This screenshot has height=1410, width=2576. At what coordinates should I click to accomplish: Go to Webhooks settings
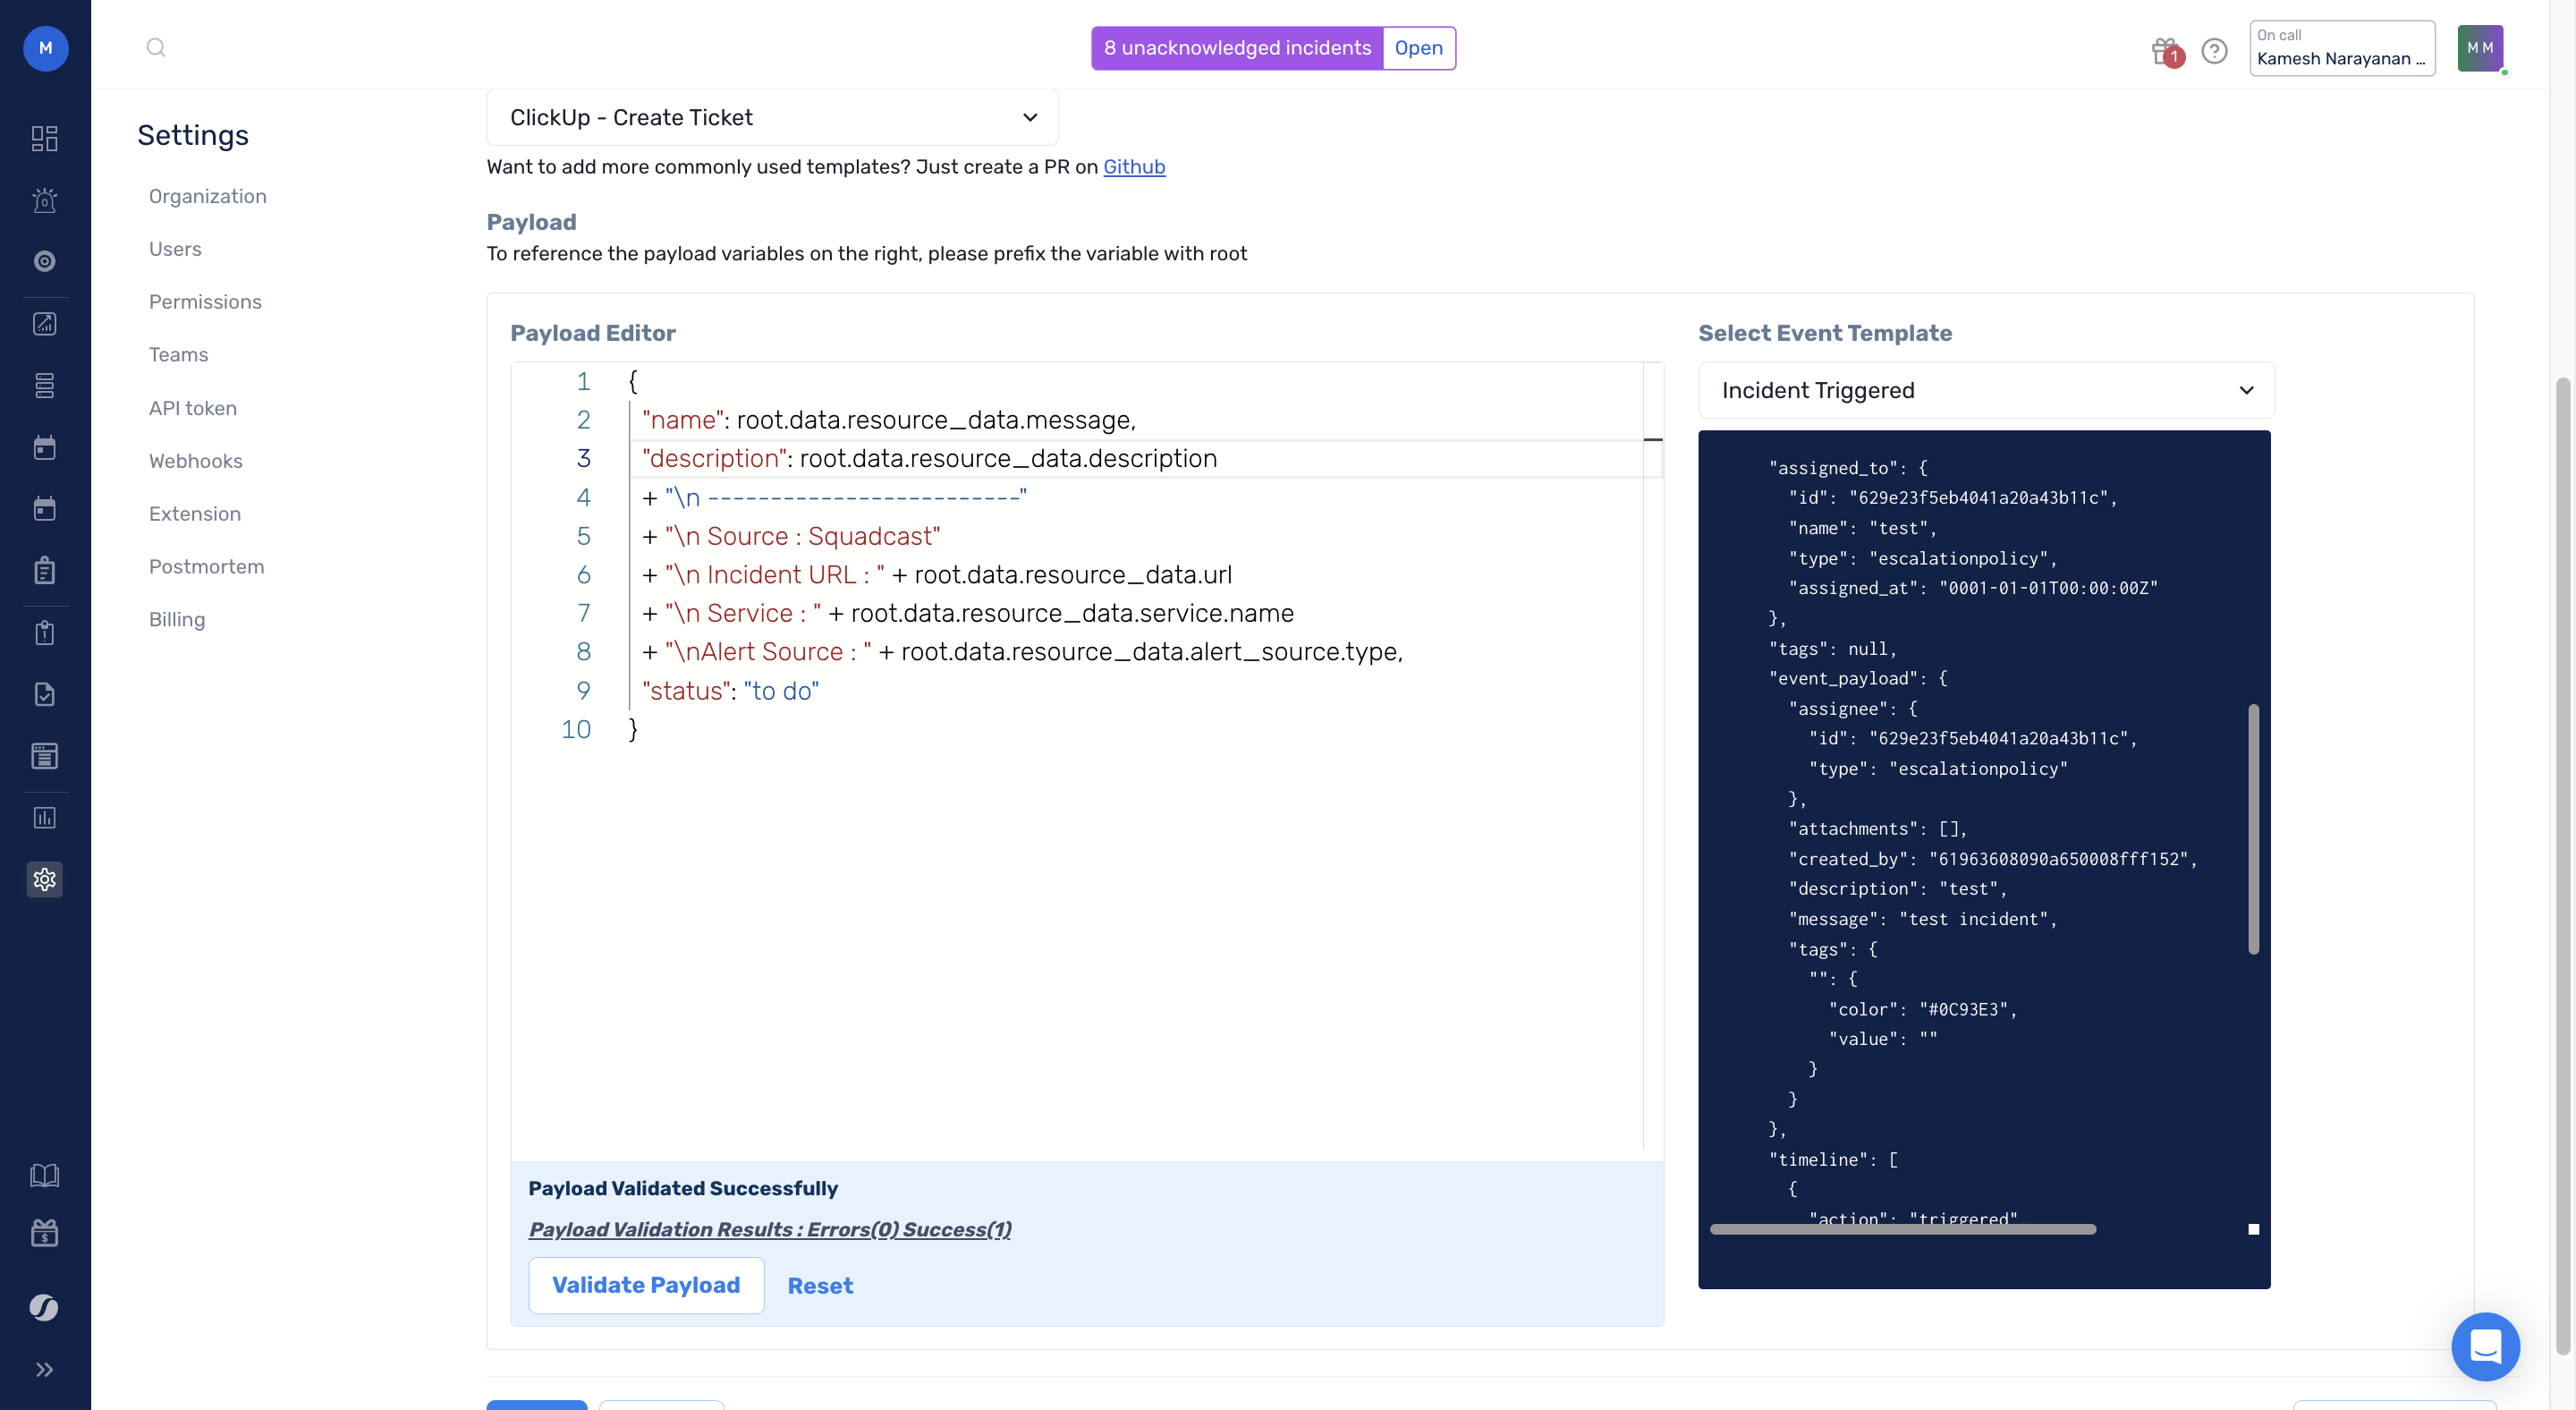(196, 461)
